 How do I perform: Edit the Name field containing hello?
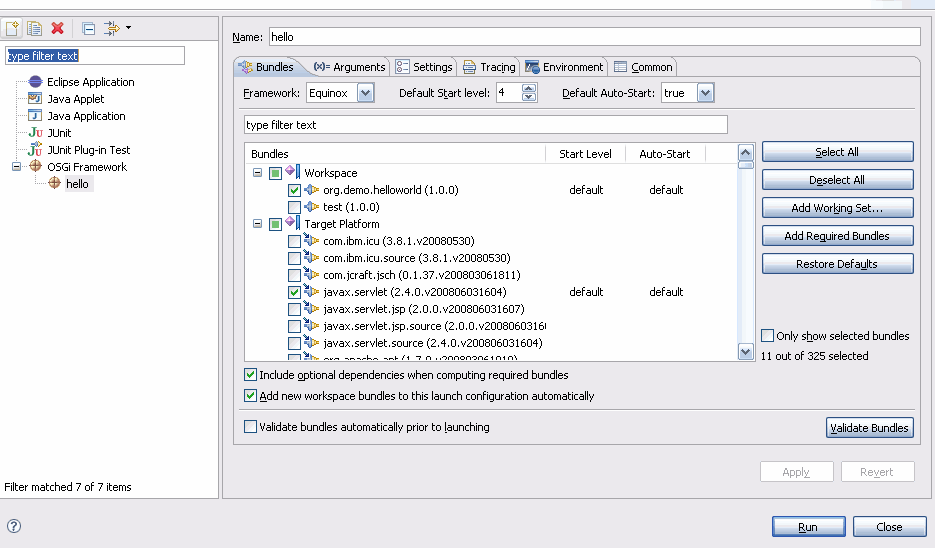pyautogui.click(x=595, y=37)
